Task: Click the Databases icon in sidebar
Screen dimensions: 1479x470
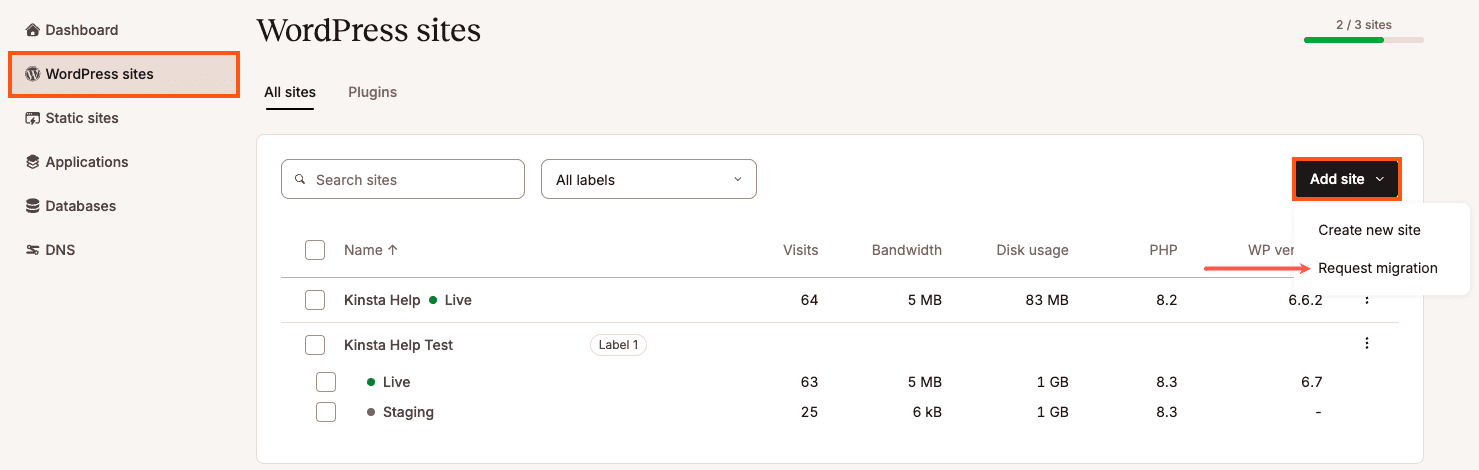Action: (32, 206)
